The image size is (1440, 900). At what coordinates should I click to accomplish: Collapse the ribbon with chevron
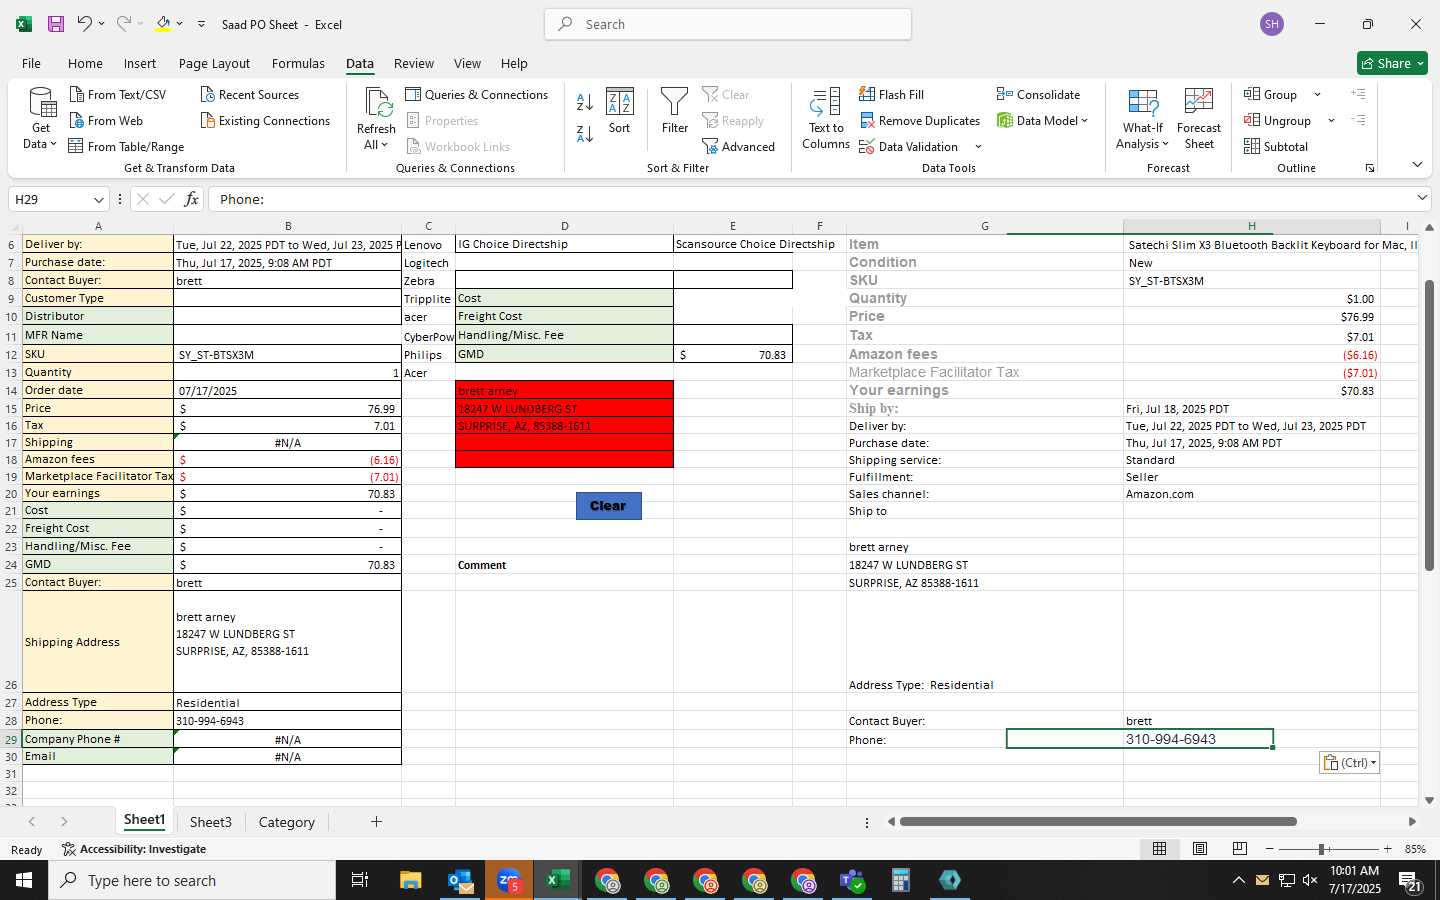[1417, 165]
